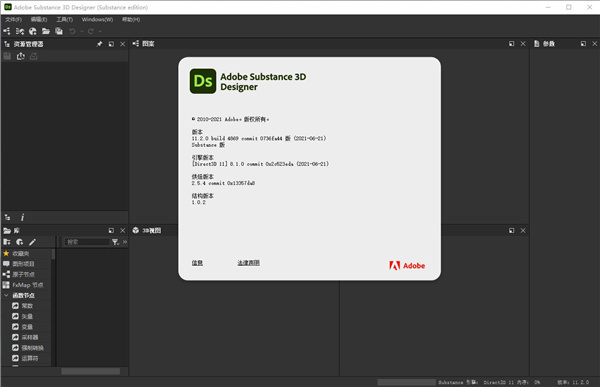Close the Parameters panel
The width and height of the screenshot is (600, 387).
pos(595,44)
